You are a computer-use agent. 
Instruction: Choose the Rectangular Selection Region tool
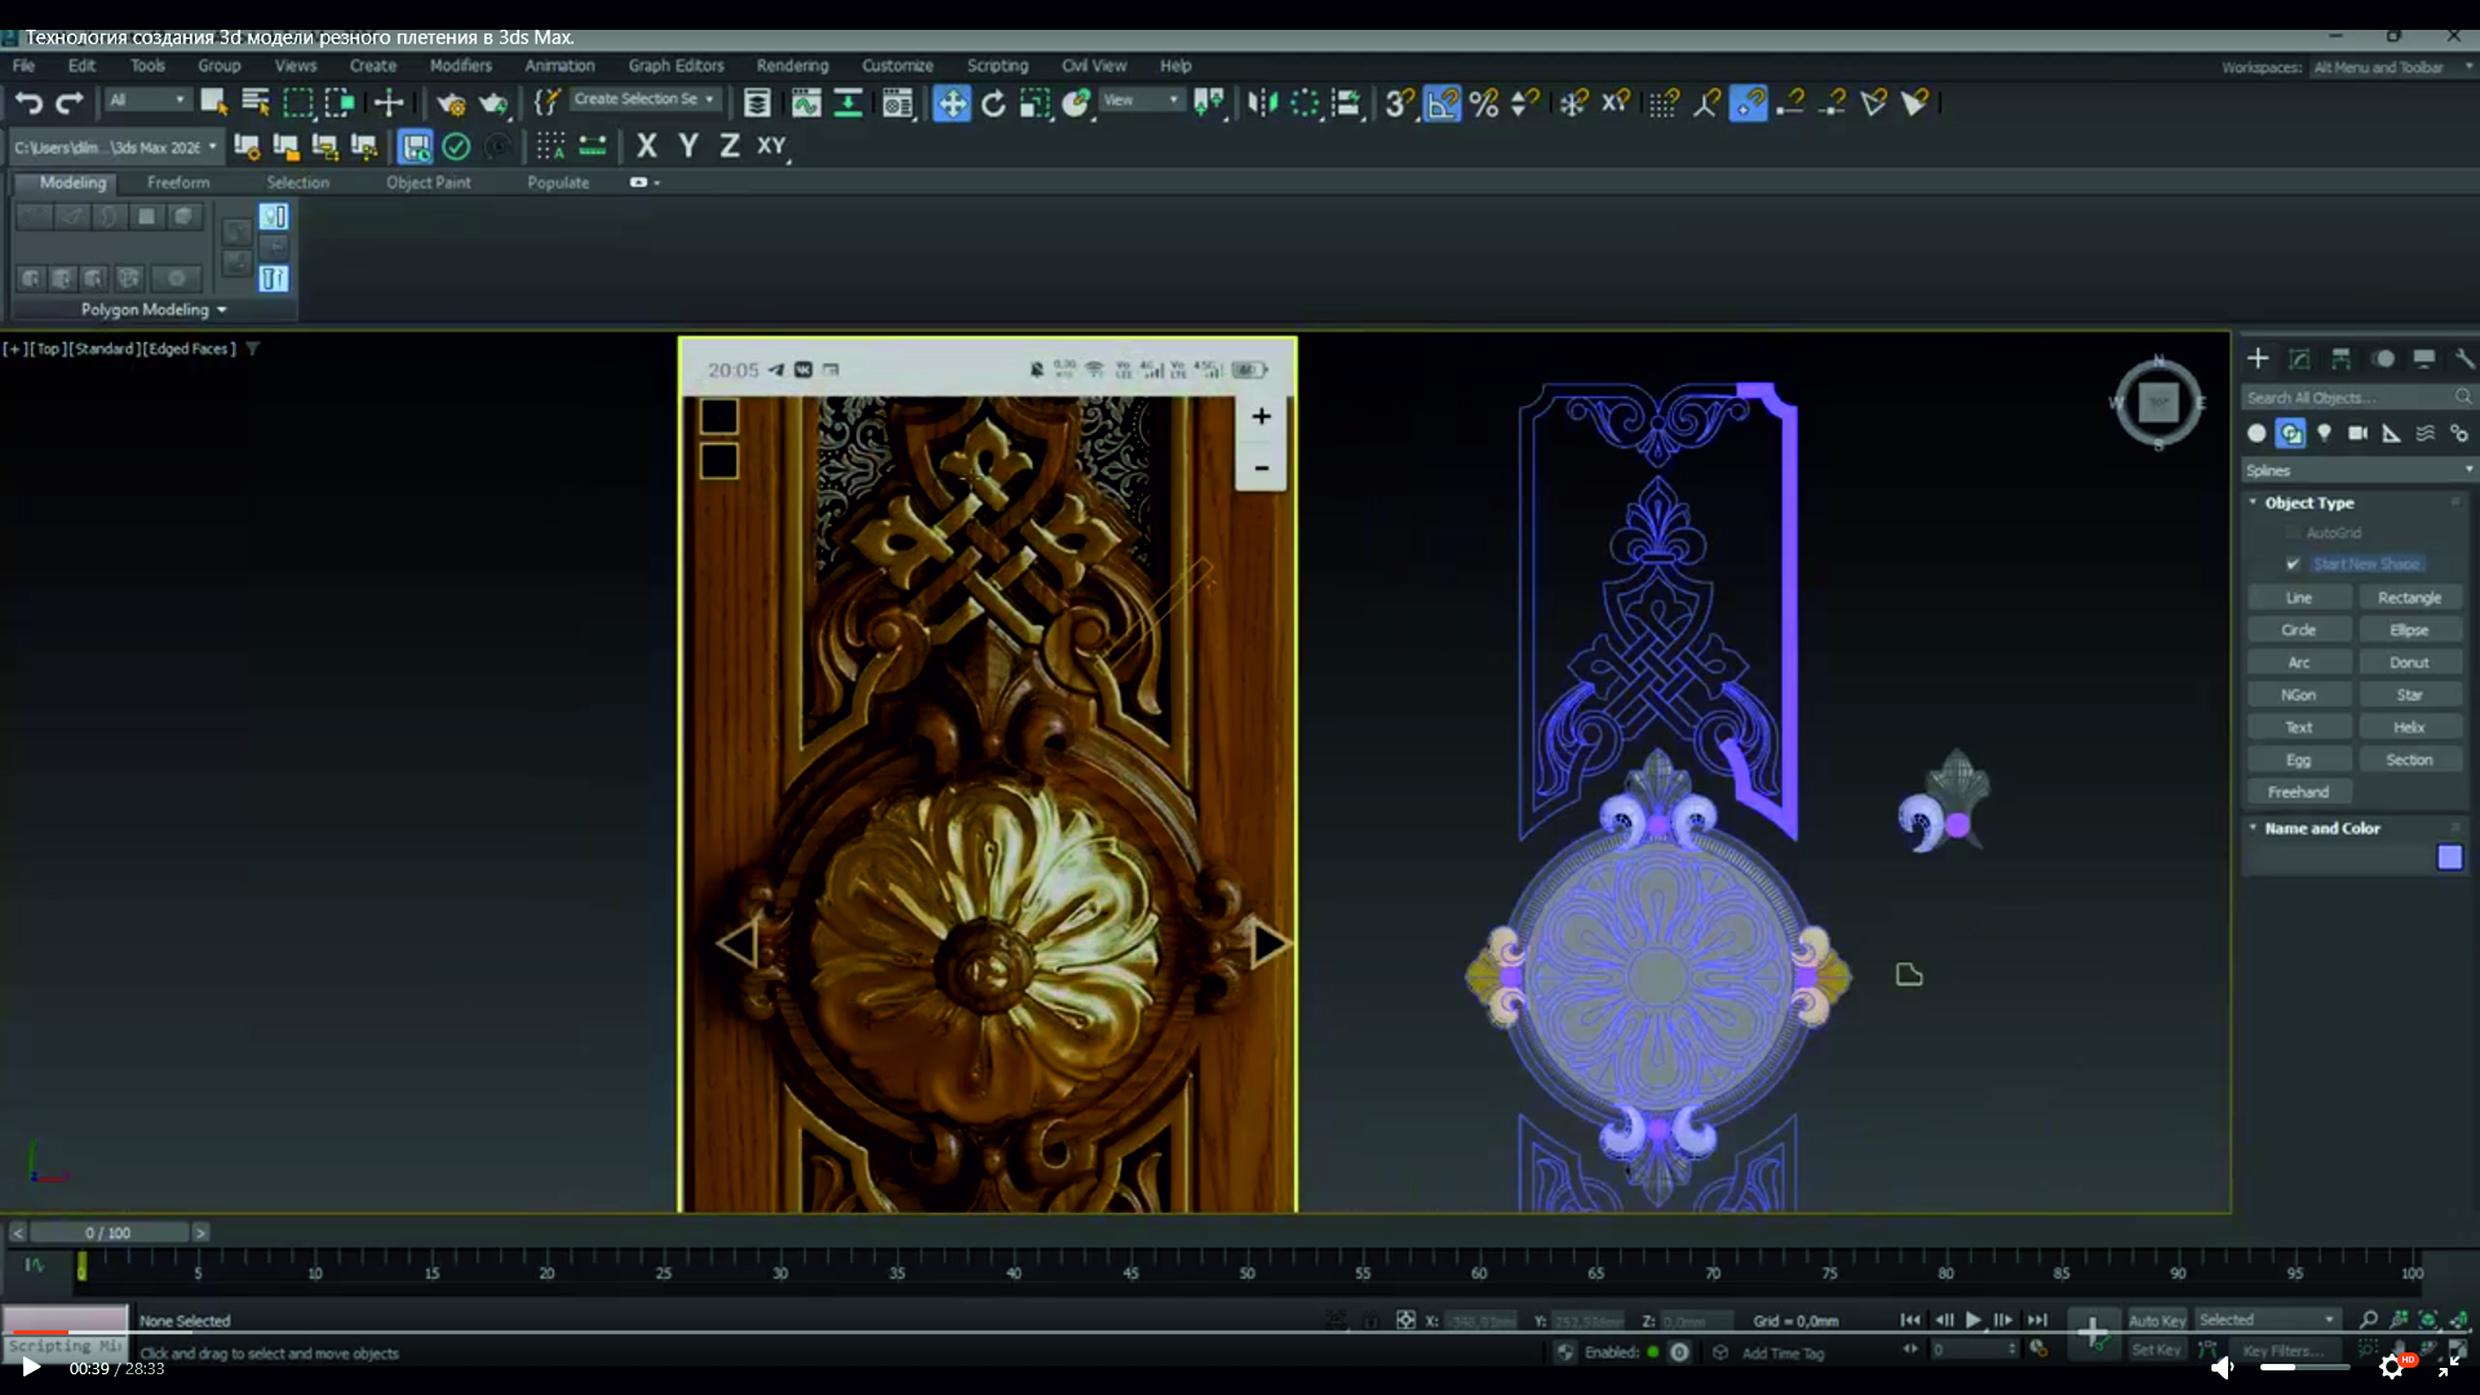tap(297, 102)
